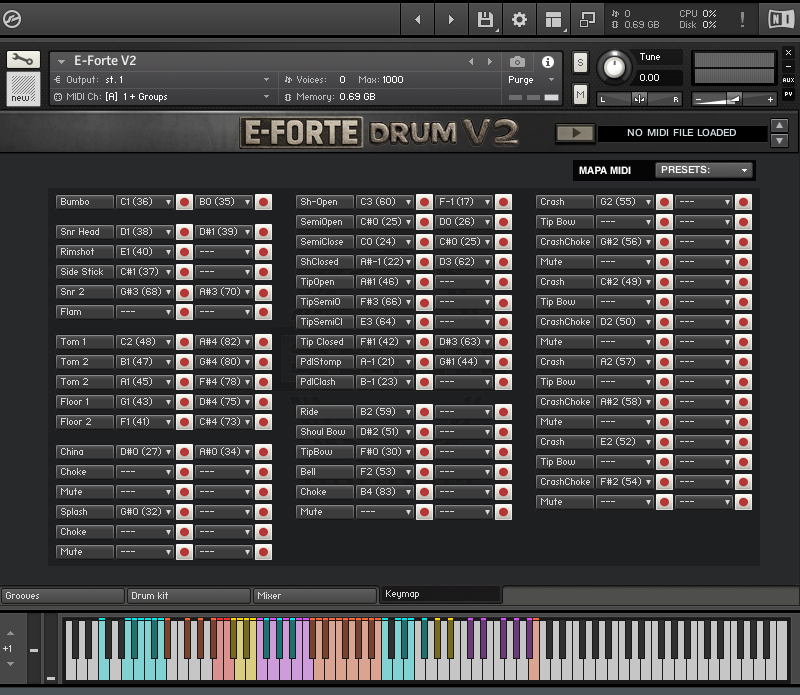This screenshot has width=800, height=695.
Task: Select the Keymap tab
Action: click(441, 594)
